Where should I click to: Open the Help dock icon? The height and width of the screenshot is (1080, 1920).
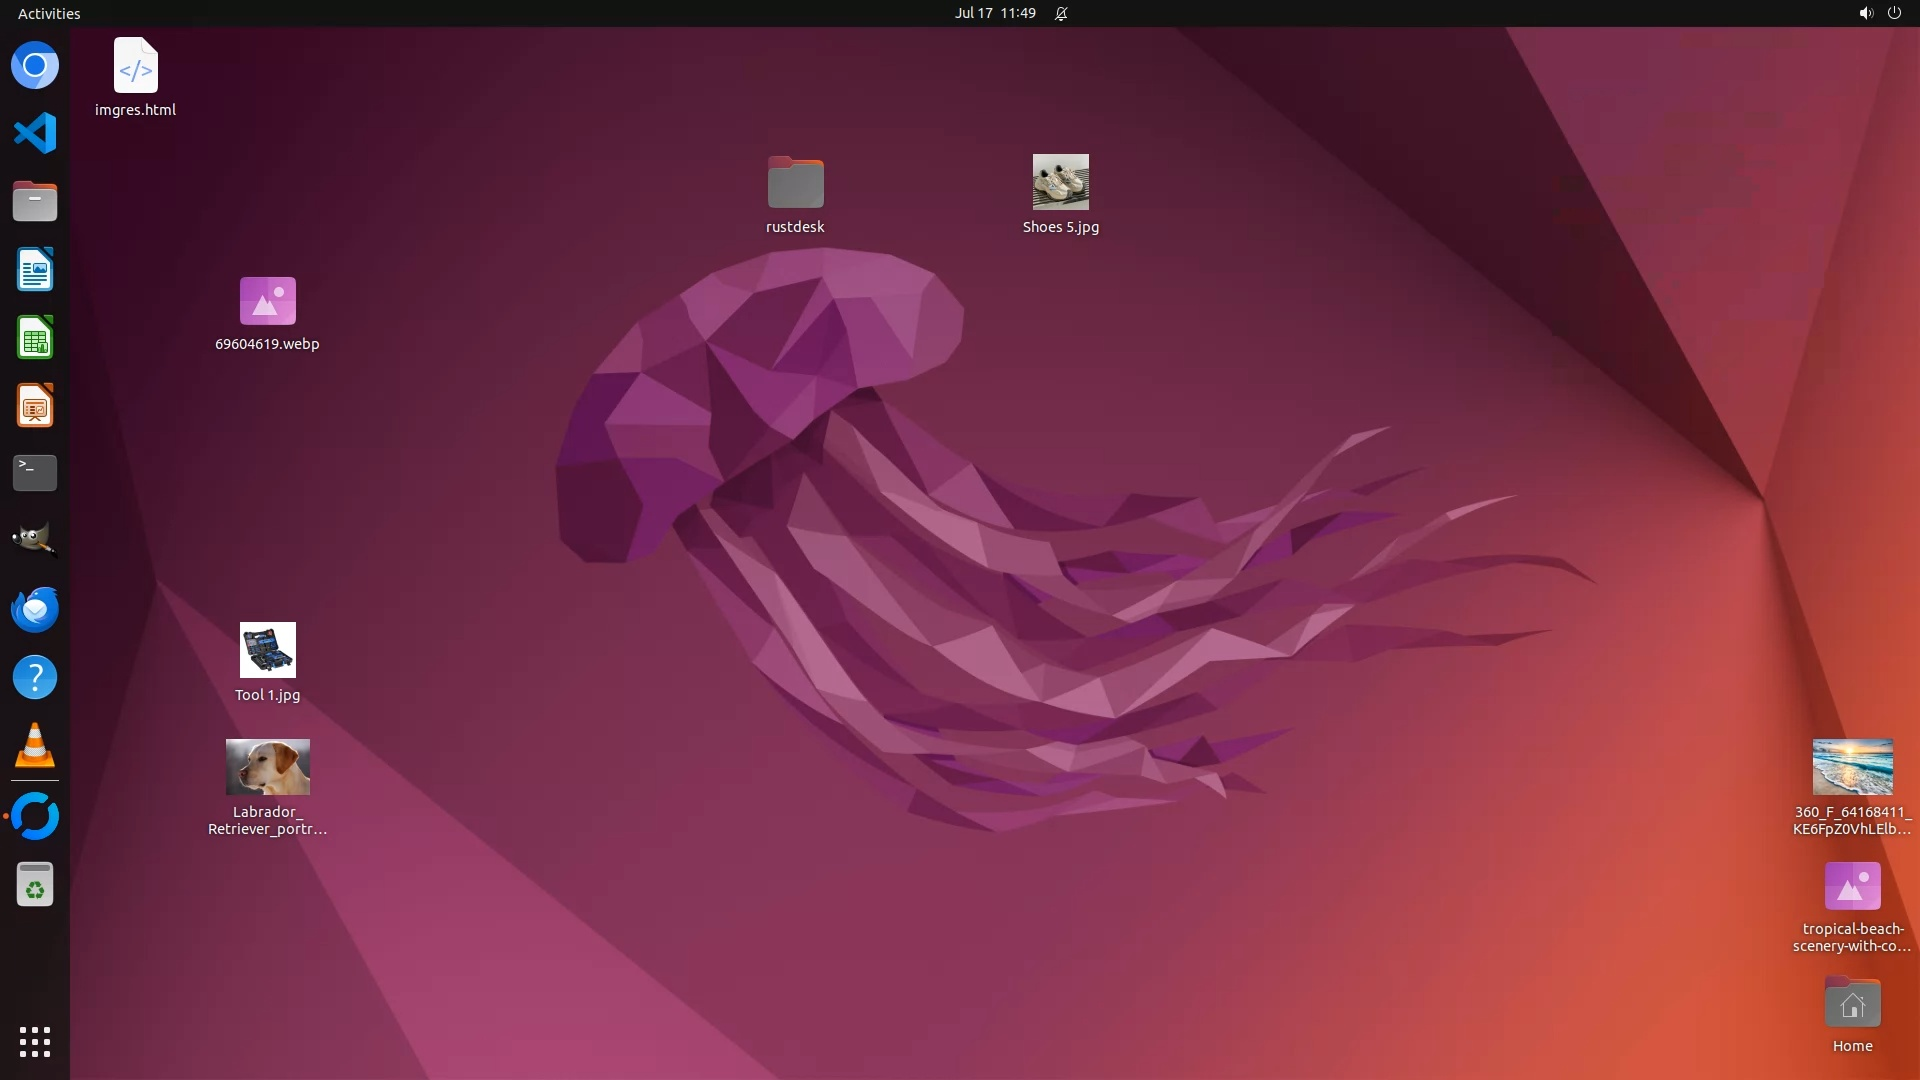pyautogui.click(x=35, y=677)
